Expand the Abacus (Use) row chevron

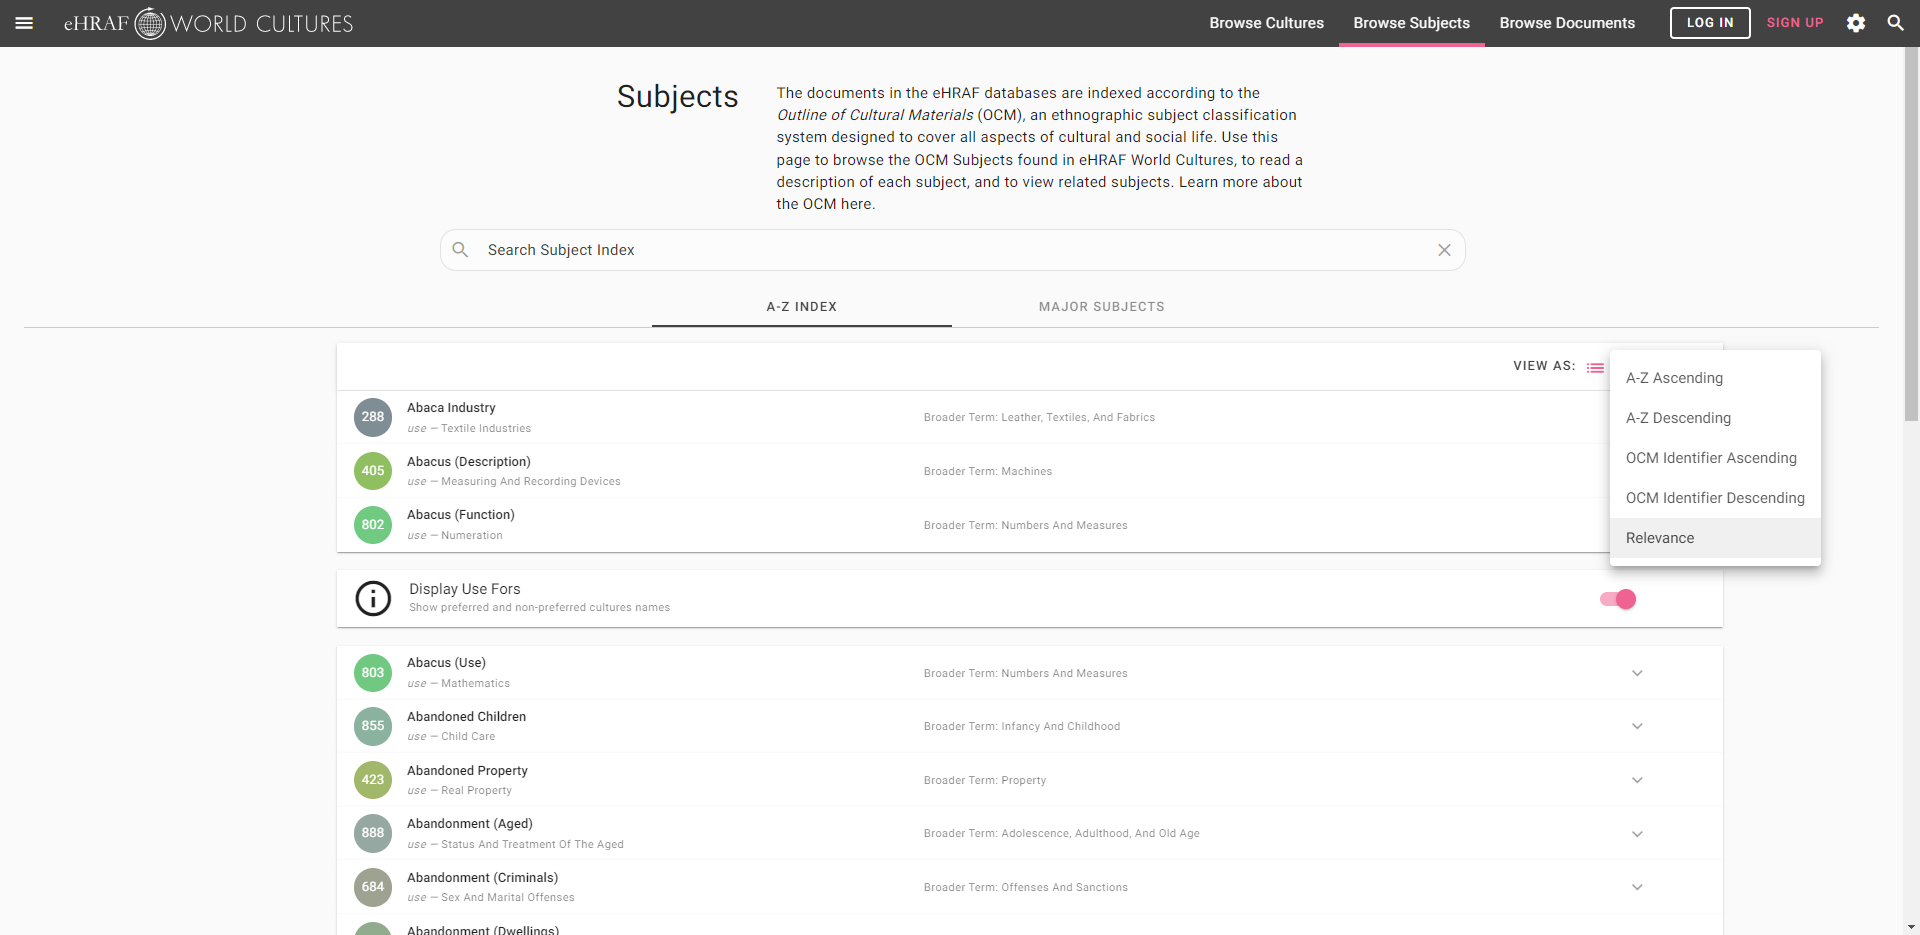(1637, 673)
